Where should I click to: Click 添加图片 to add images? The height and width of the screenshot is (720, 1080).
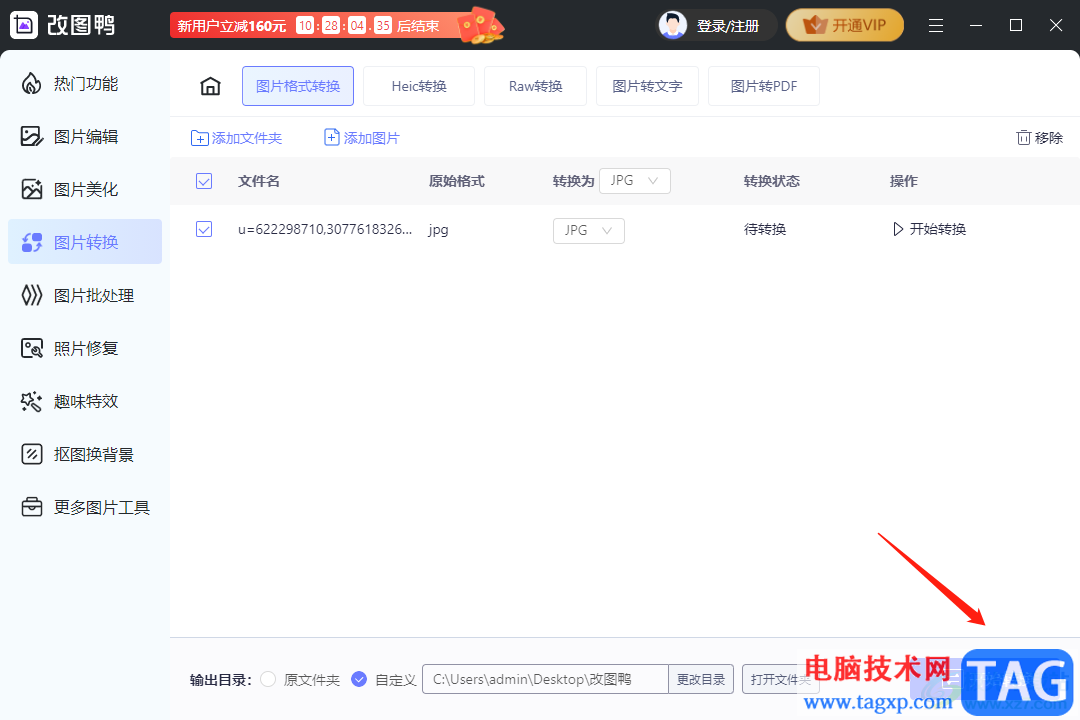[362, 138]
